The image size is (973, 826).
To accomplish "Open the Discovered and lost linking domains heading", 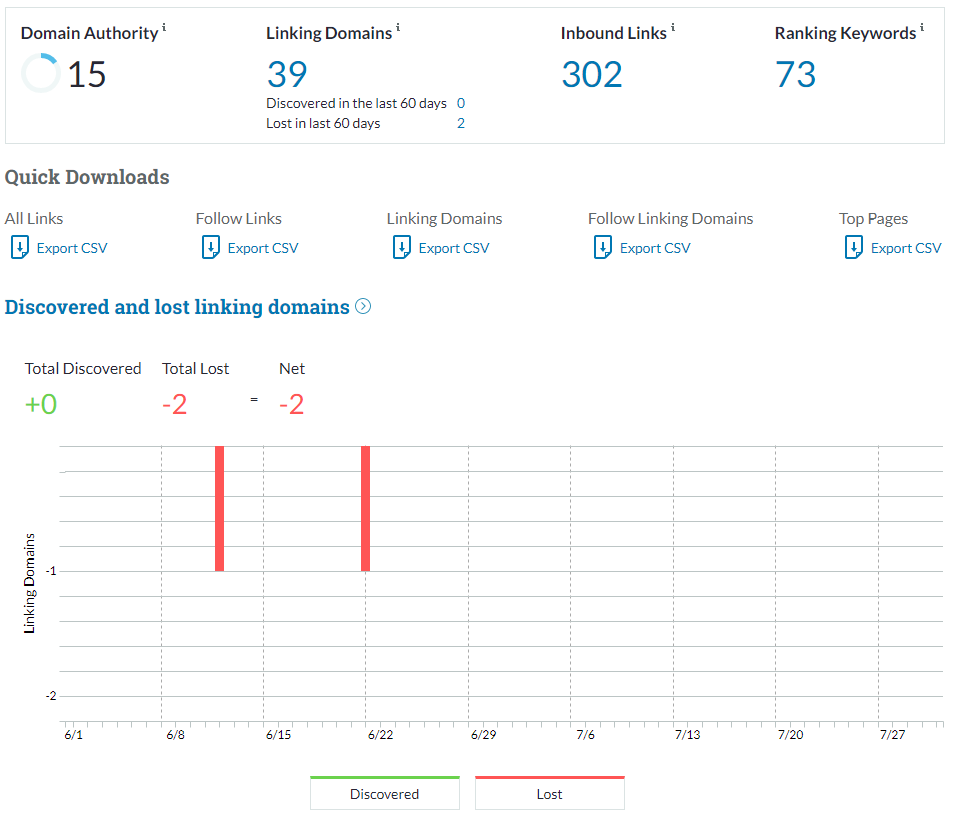I will coord(177,307).
